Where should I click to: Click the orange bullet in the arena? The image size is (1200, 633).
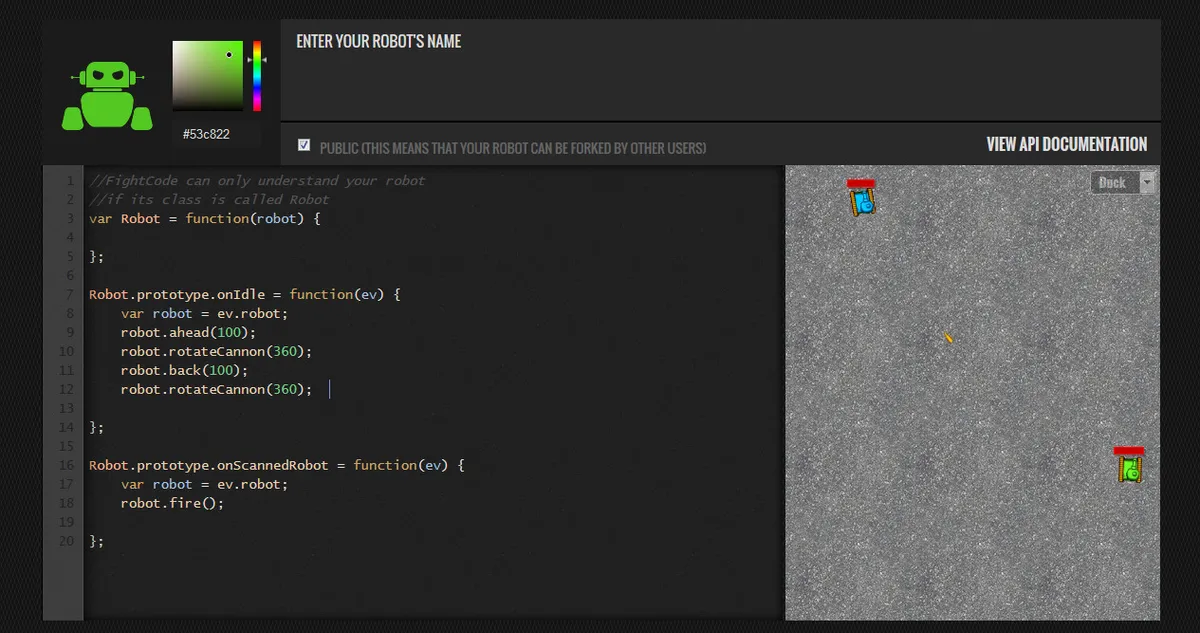coord(948,338)
